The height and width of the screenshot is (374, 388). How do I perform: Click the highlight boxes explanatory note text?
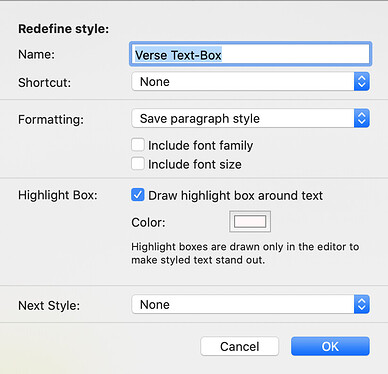coord(245,253)
